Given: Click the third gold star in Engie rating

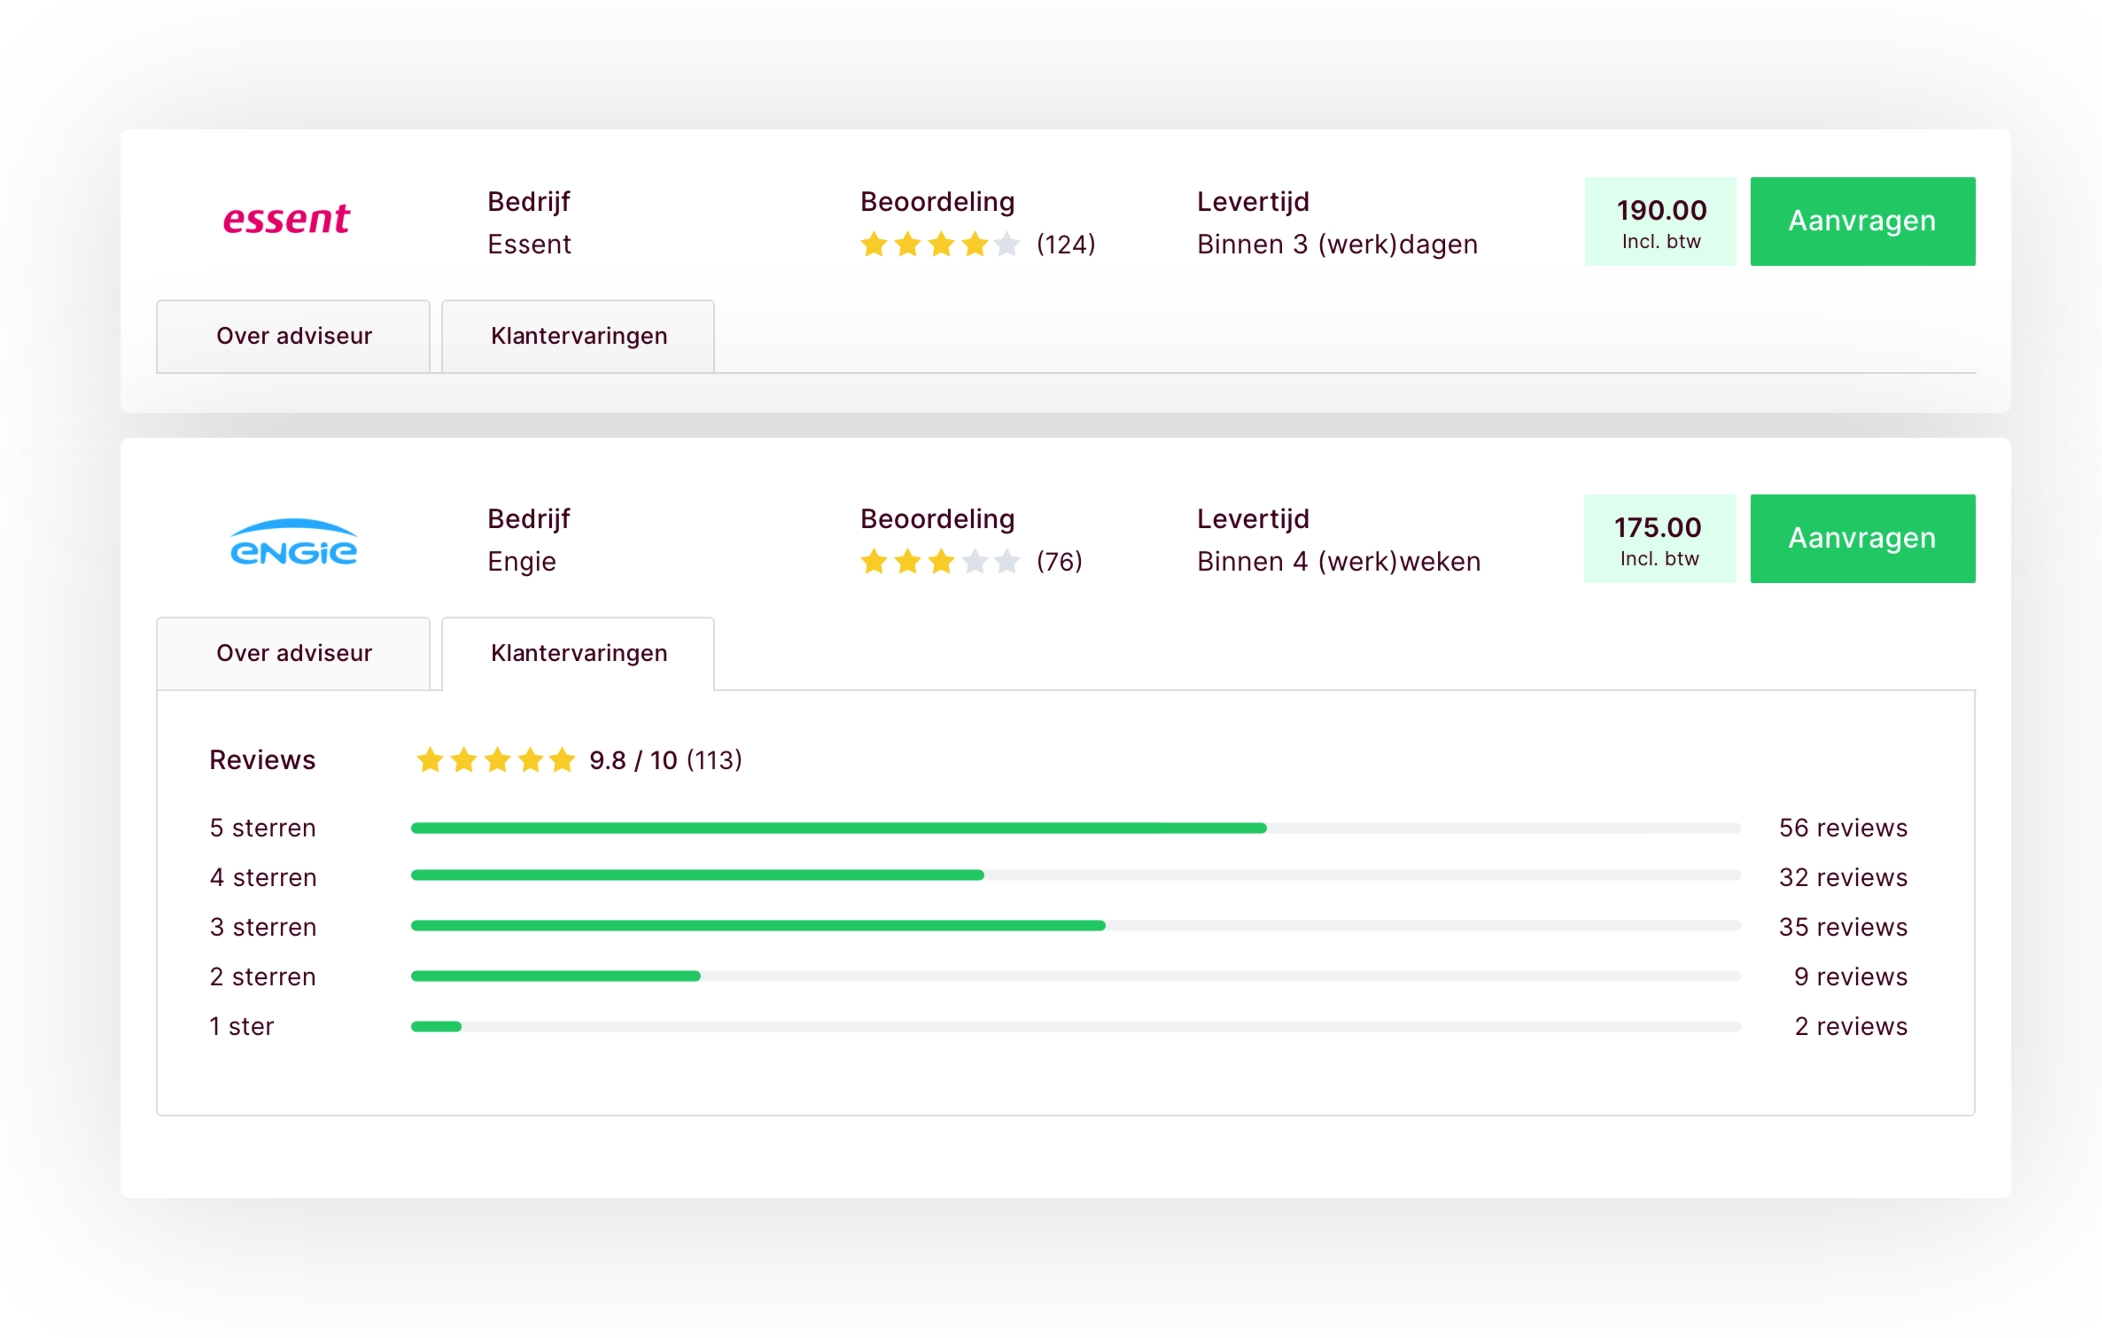Looking at the screenshot, I should click(x=941, y=561).
